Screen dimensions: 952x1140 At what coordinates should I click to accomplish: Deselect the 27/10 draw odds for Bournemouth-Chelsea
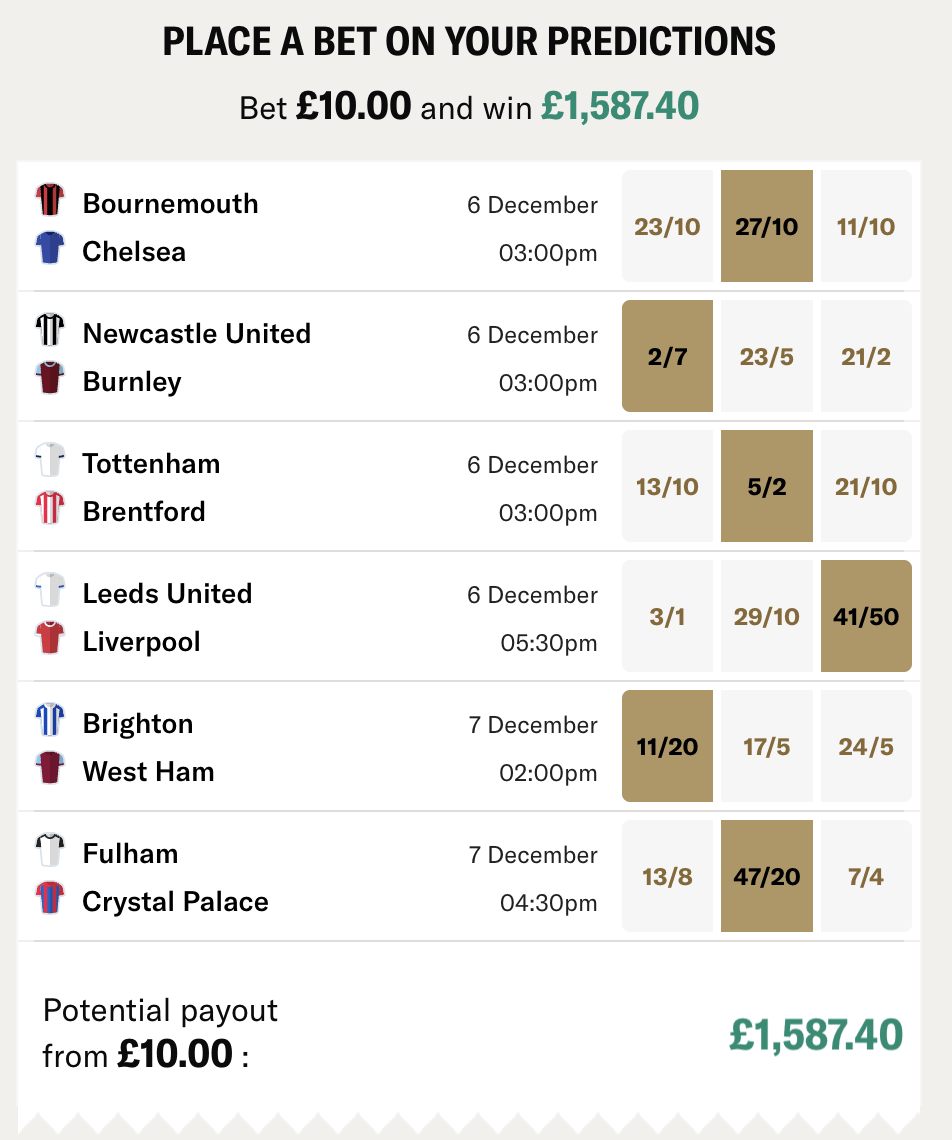click(x=766, y=226)
